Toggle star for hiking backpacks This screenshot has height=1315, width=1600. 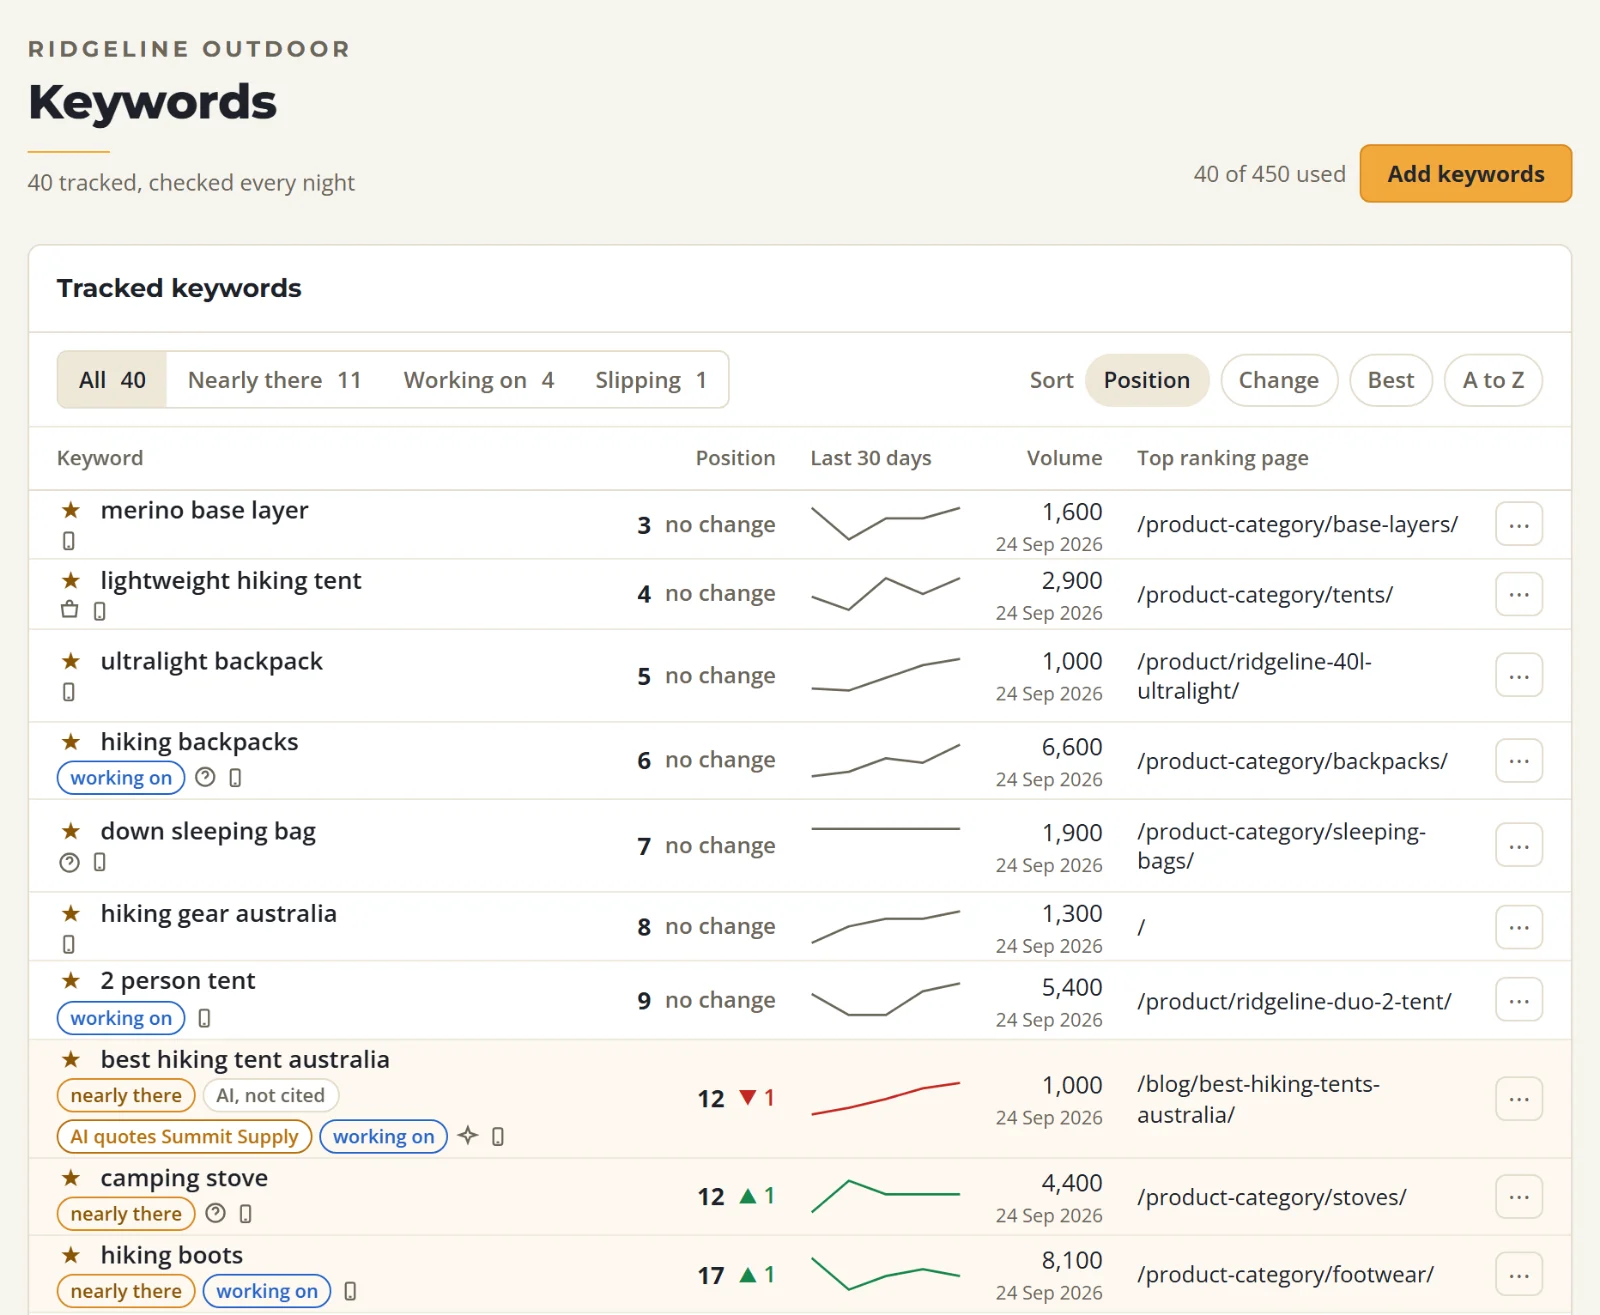70,742
